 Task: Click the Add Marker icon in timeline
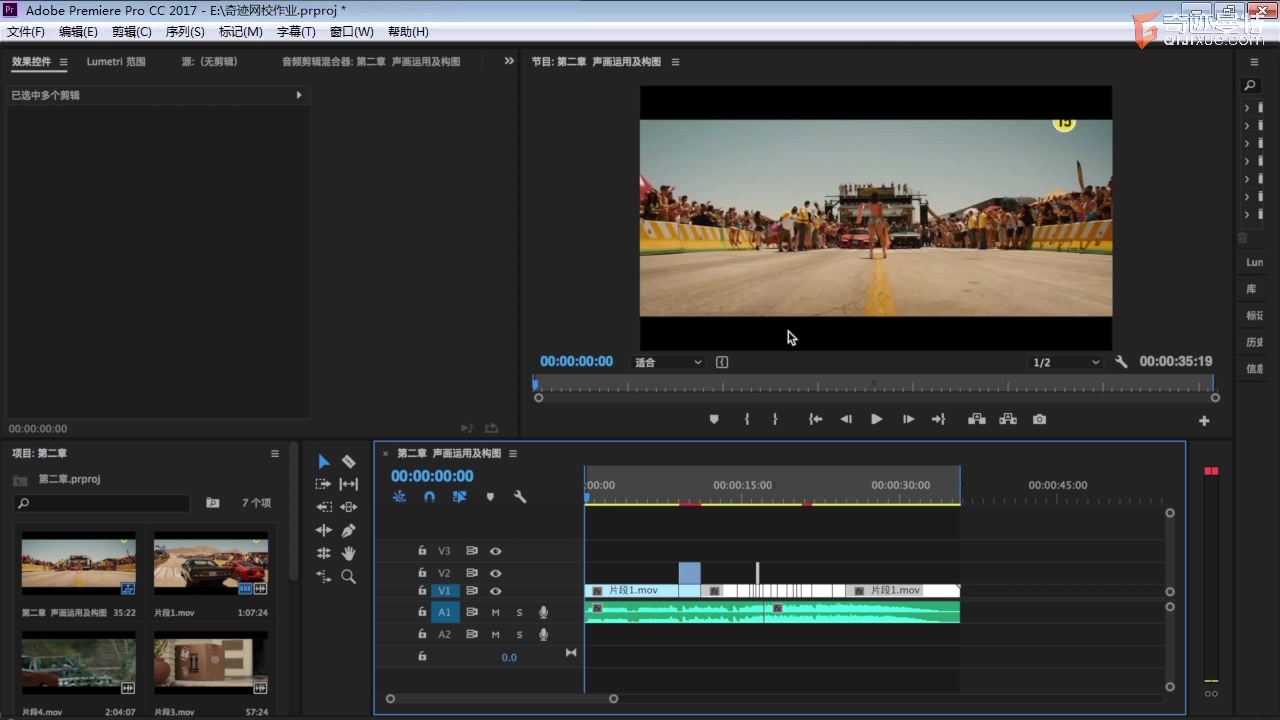pos(490,496)
